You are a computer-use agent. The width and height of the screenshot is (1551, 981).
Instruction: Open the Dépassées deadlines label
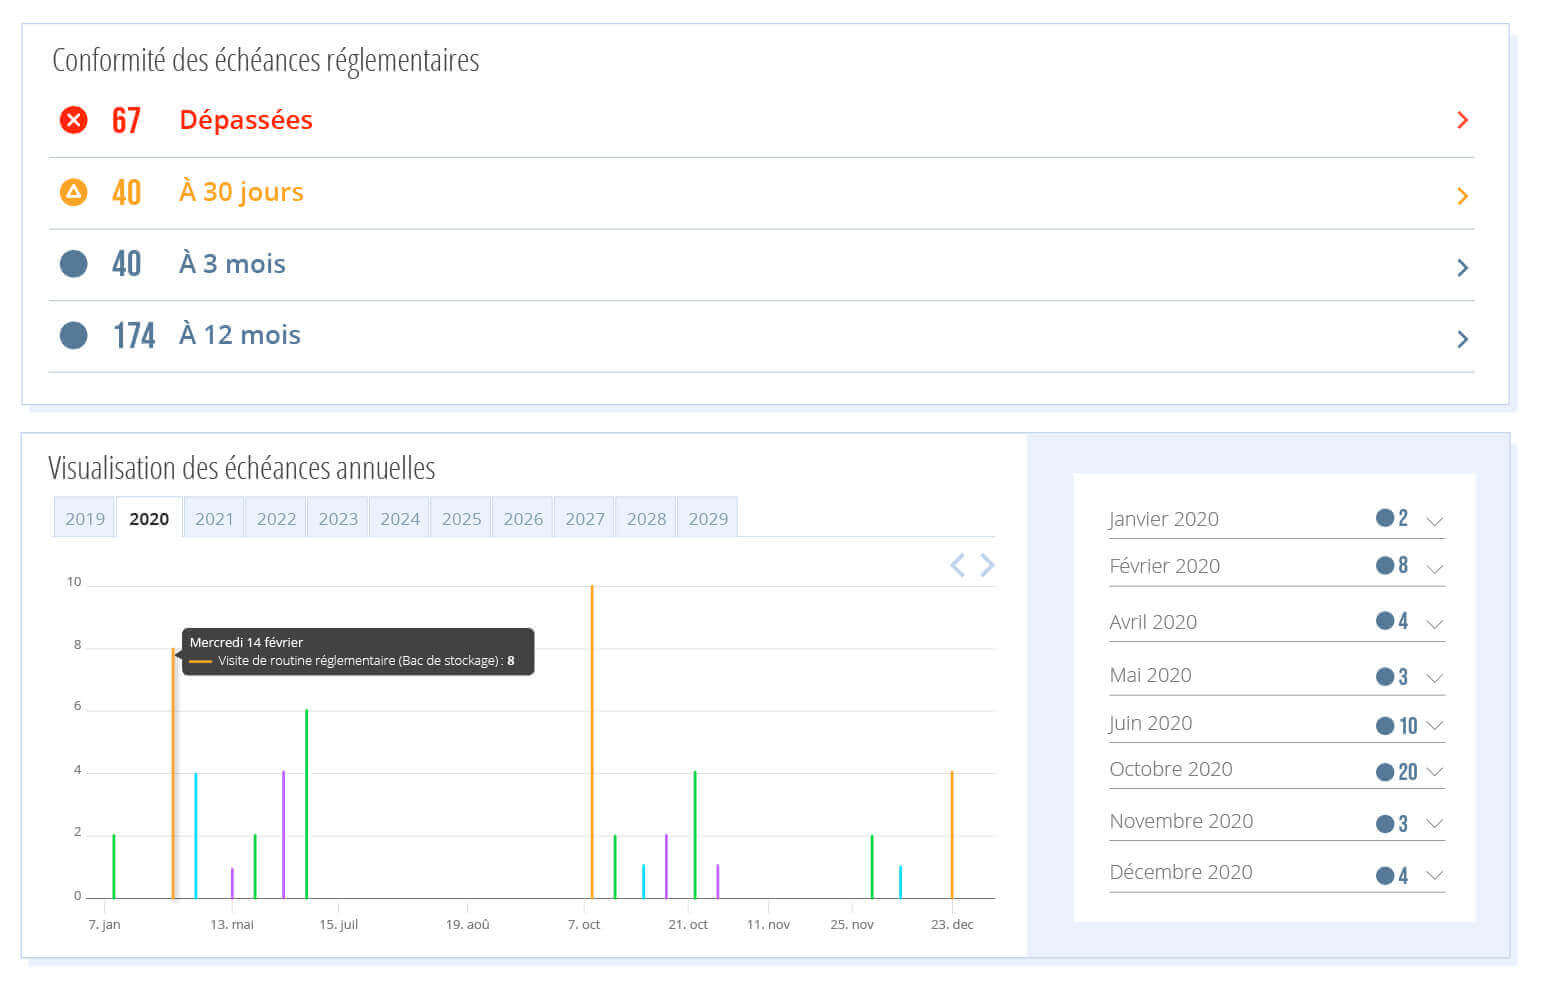coord(246,120)
